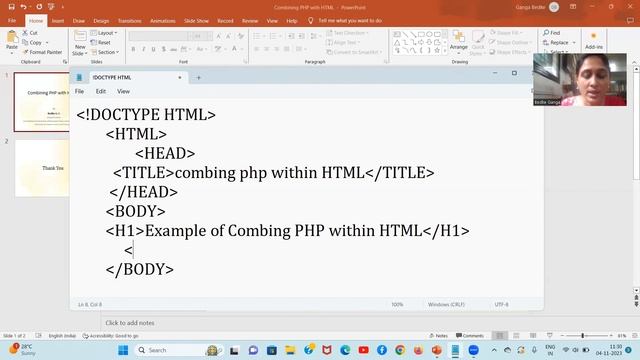The height and width of the screenshot is (360, 640).
Task: Open the Shape Effects dropdown
Action: [509, 52]
